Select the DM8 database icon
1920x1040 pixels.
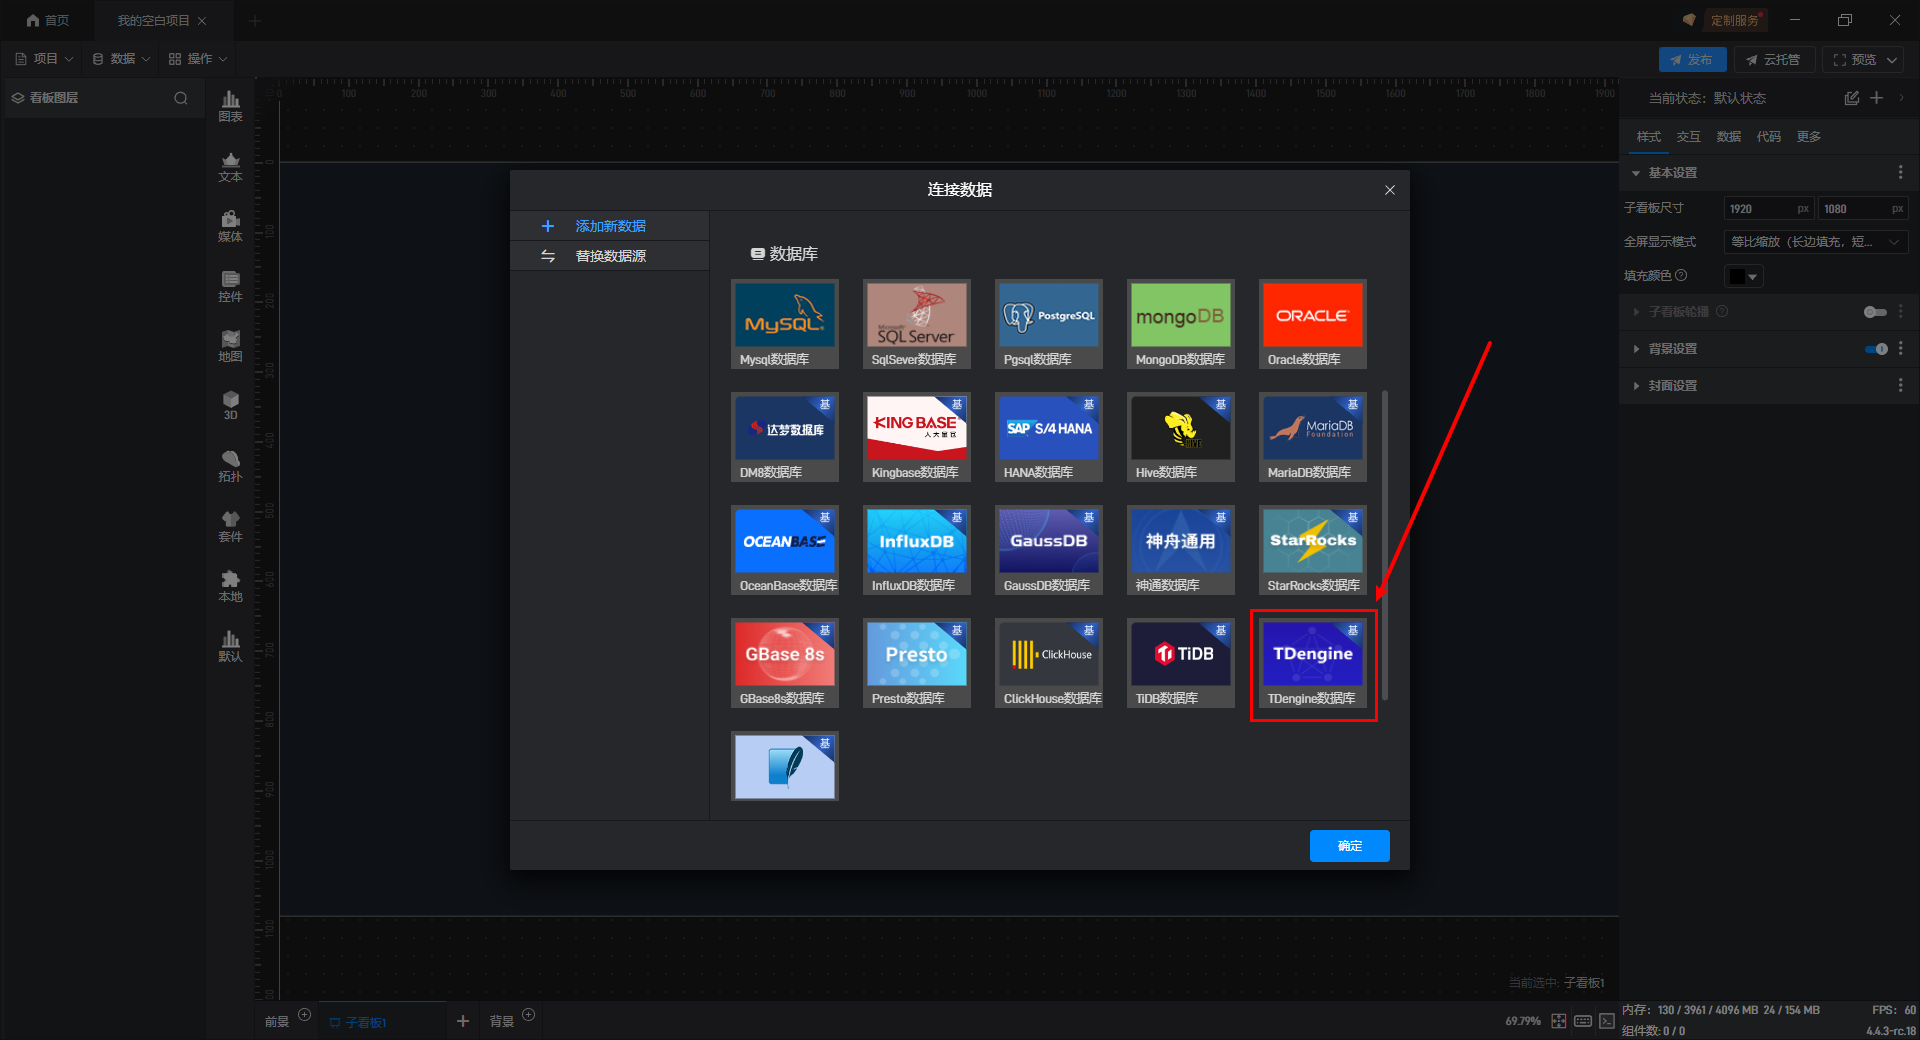point(785,437)
